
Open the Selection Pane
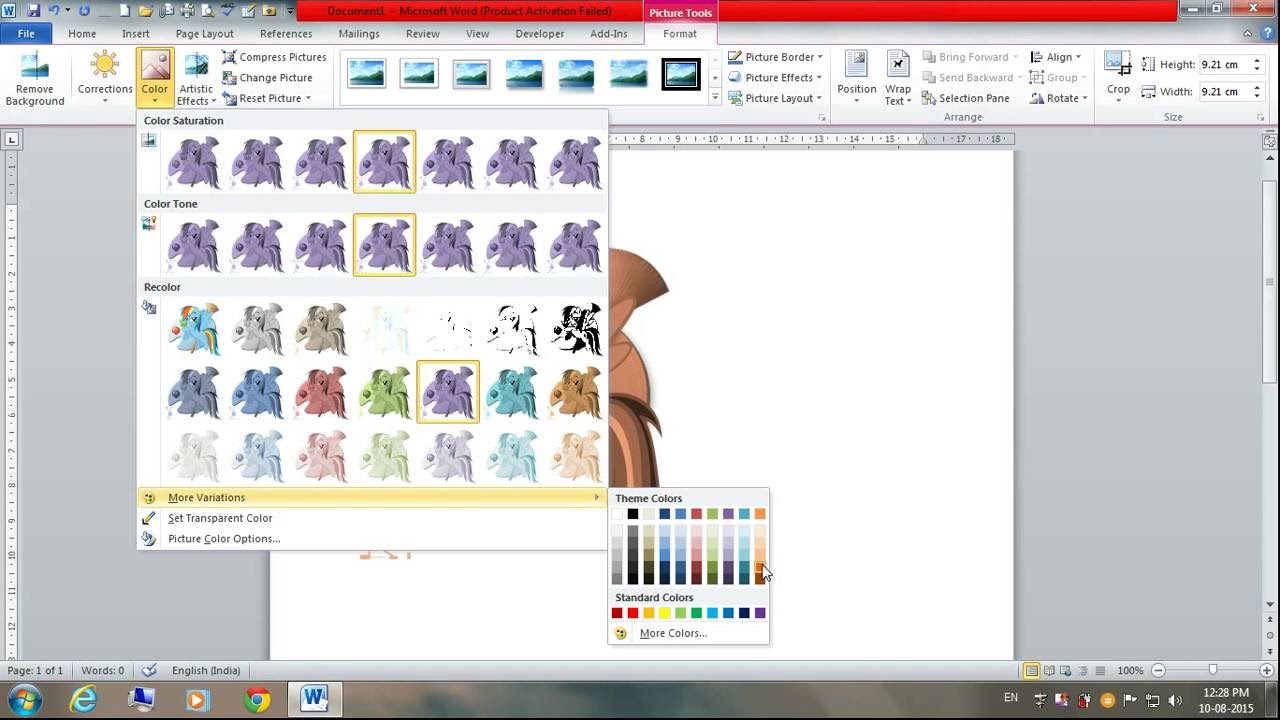(x=964, y=98)
